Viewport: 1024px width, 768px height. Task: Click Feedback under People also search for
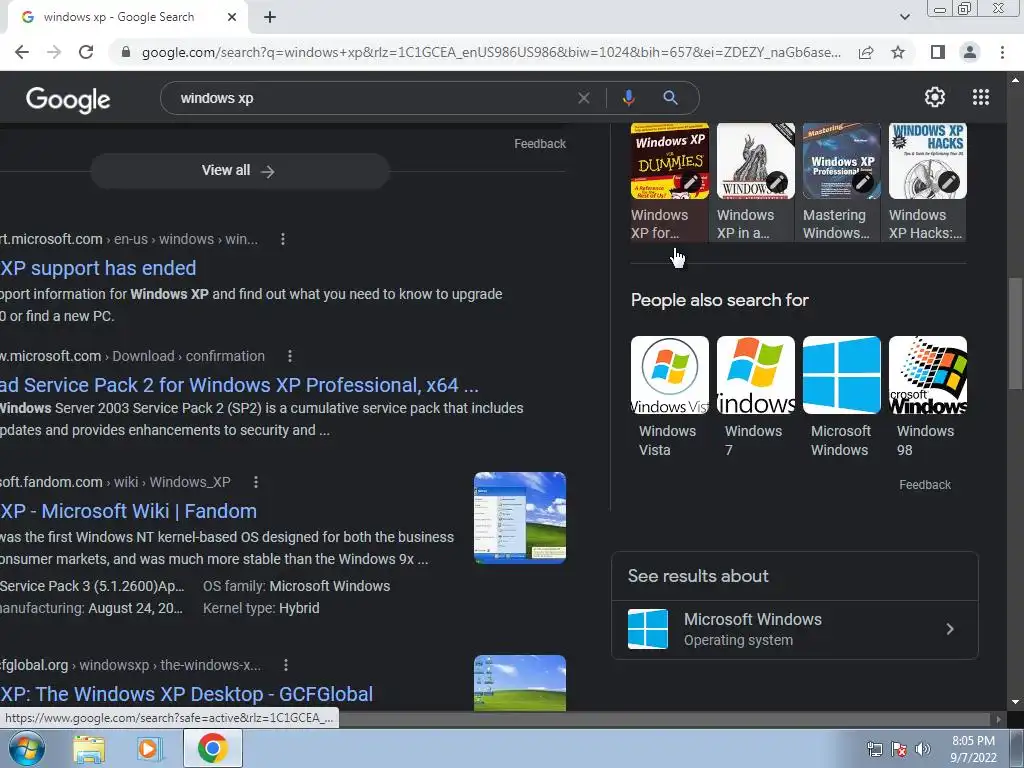pos(925,485)
